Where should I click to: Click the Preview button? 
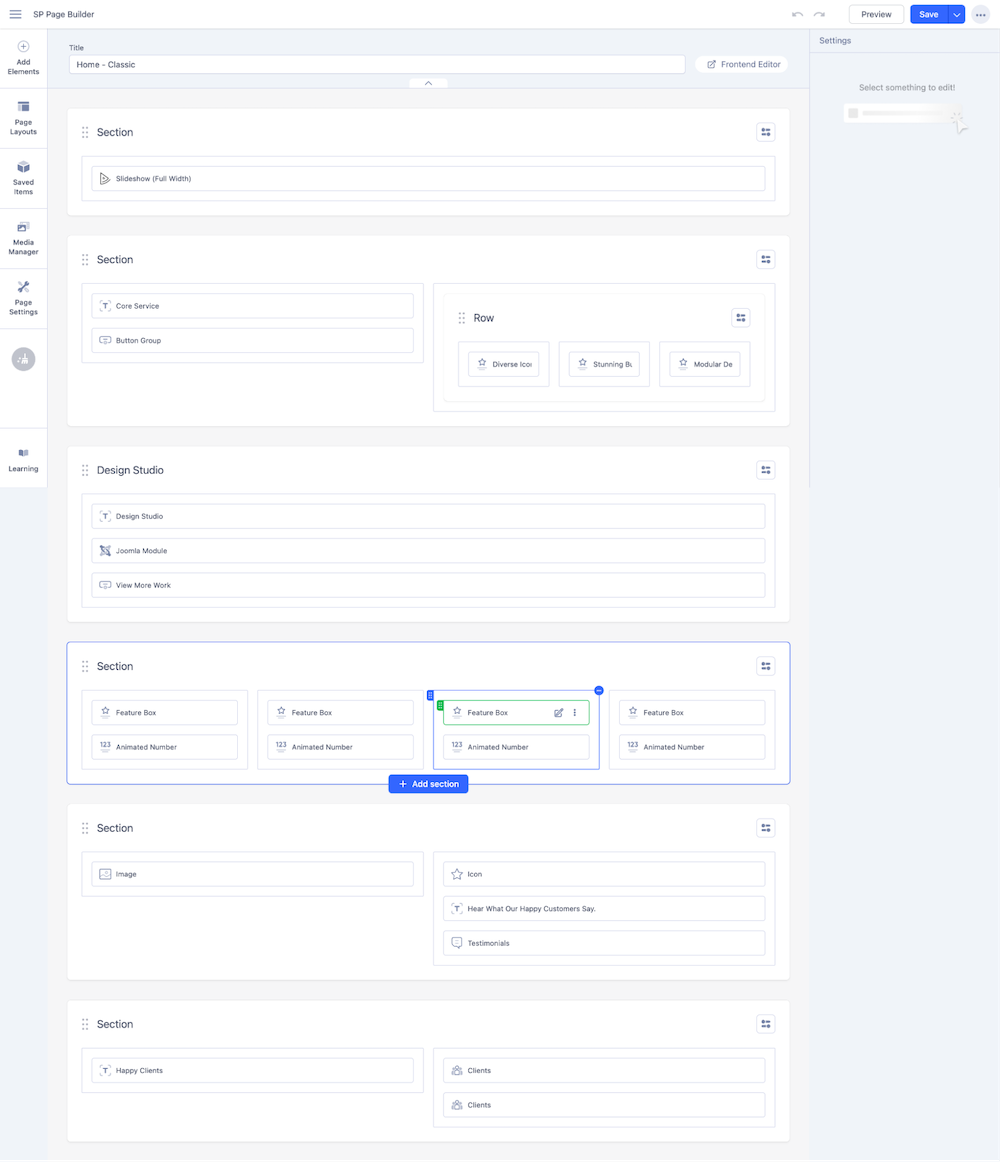pos(876,15)
